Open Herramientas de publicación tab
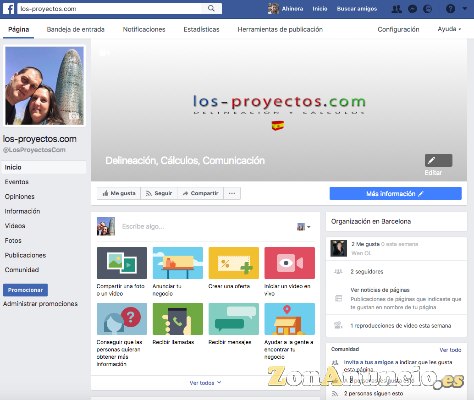 click(280, 29)
